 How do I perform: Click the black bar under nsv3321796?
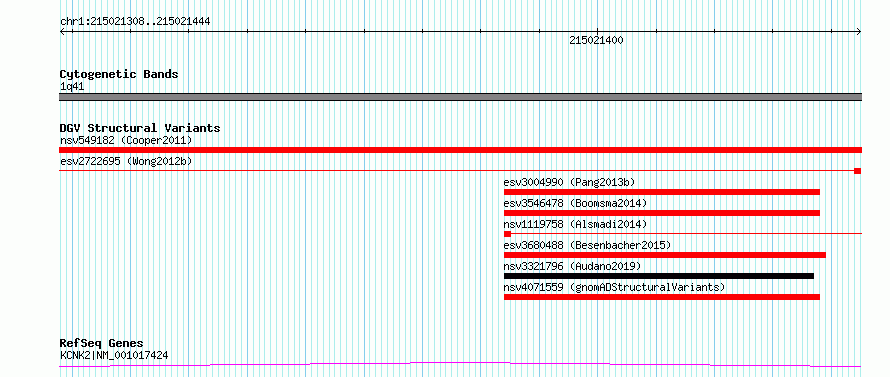659,276
